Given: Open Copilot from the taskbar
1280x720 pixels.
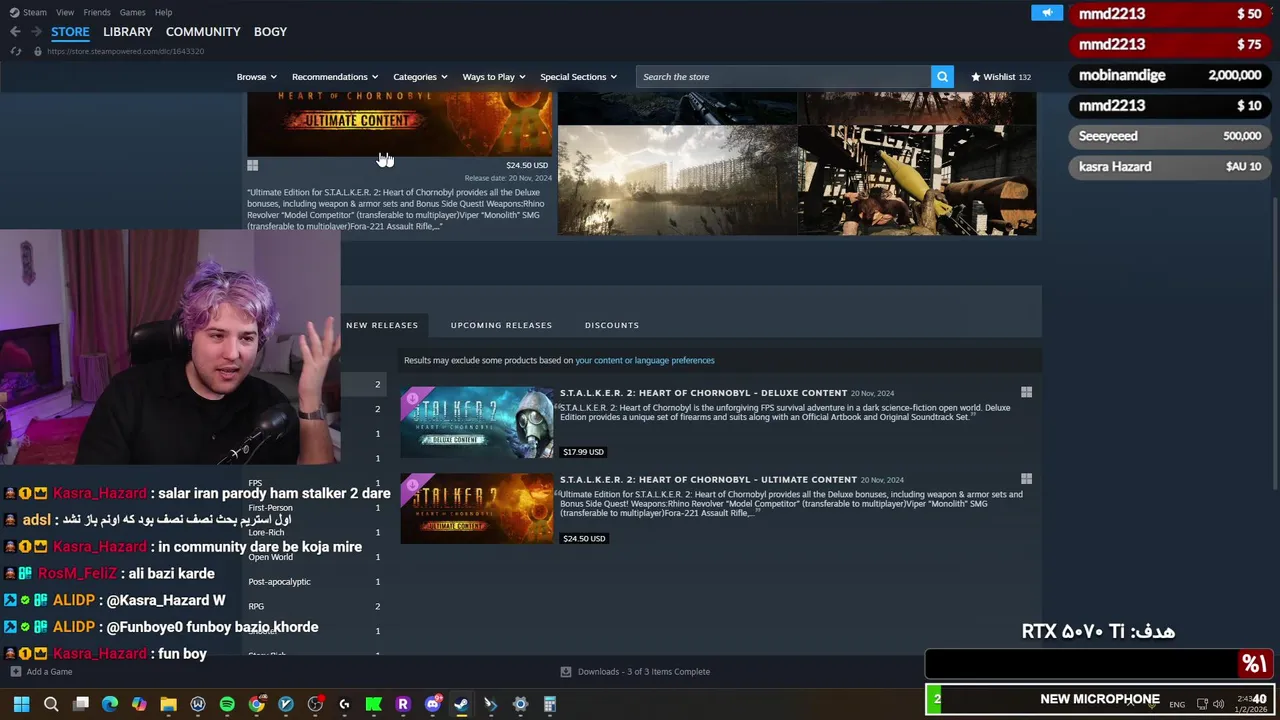Looking at the screenshot, I should [139, 704].
